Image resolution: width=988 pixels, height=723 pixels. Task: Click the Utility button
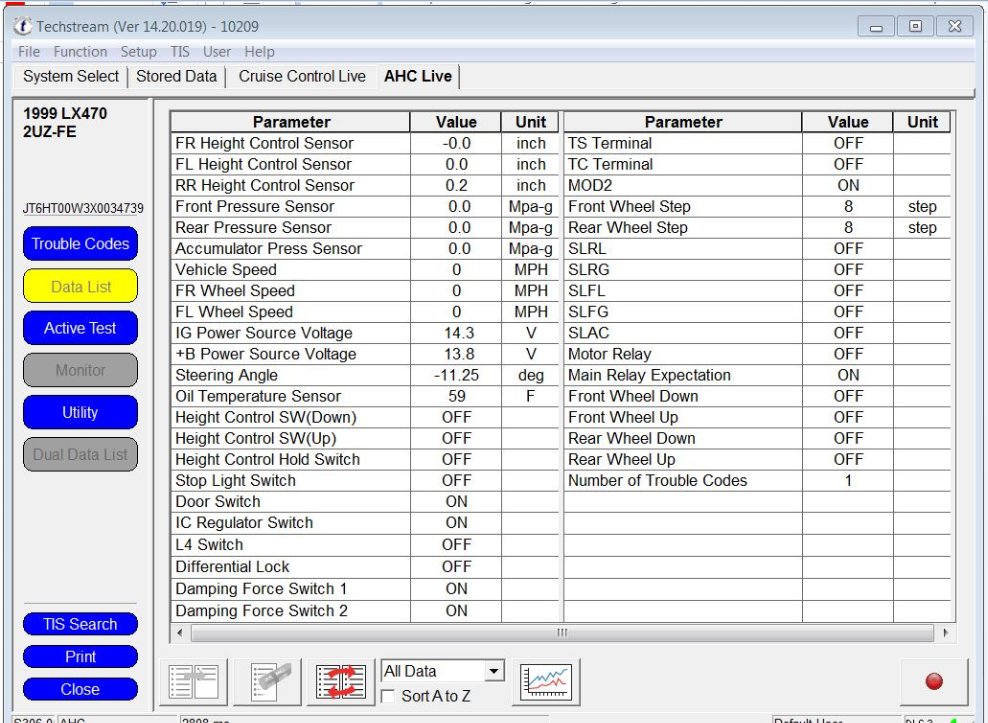point(80,412)
